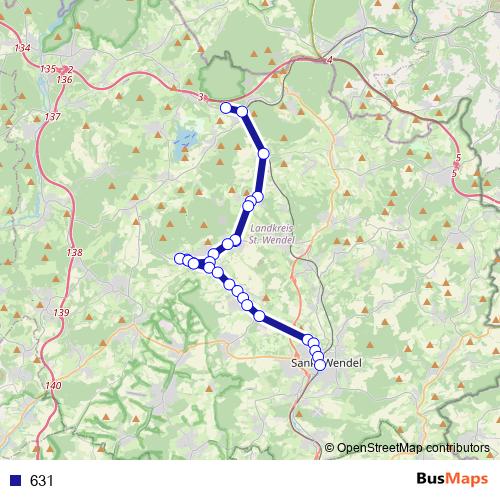Image resolution: width=500 pixels, height=500 pixels.
Task: Click the Sankt Wendel town label
Action: pos(326,363)
